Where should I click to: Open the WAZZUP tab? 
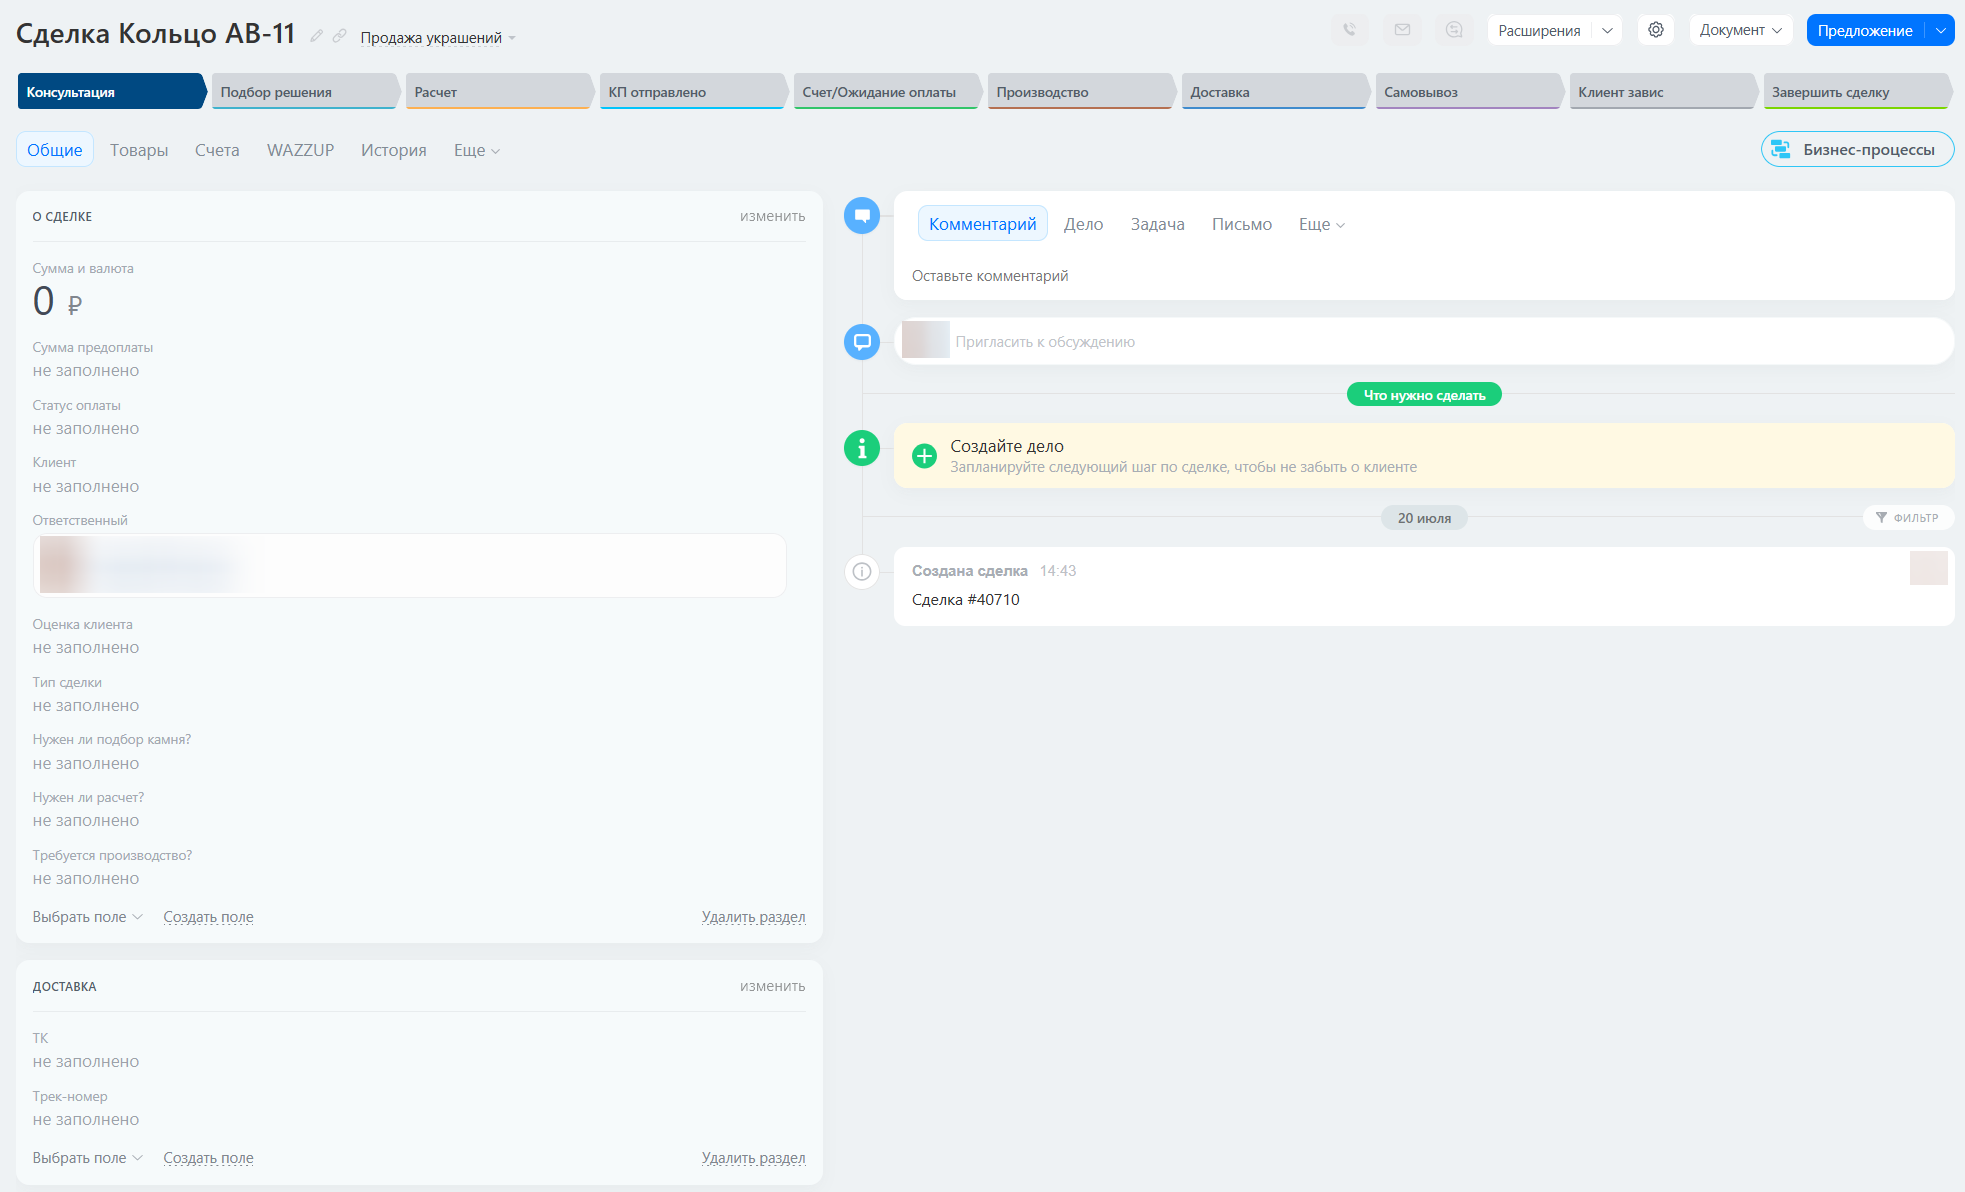[x=300, y=150]
